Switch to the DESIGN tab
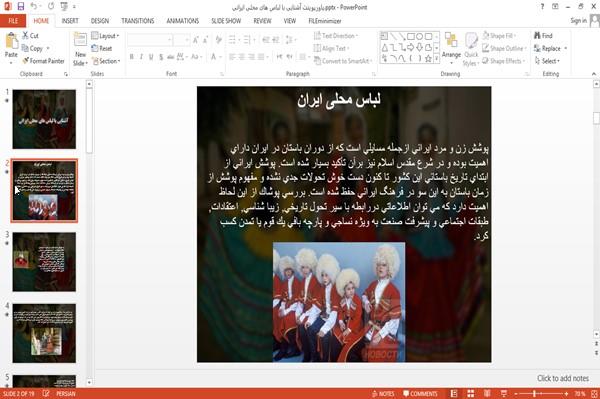This screenshot has height=399, width=600. pyautogui.click(x=100, y=21)
